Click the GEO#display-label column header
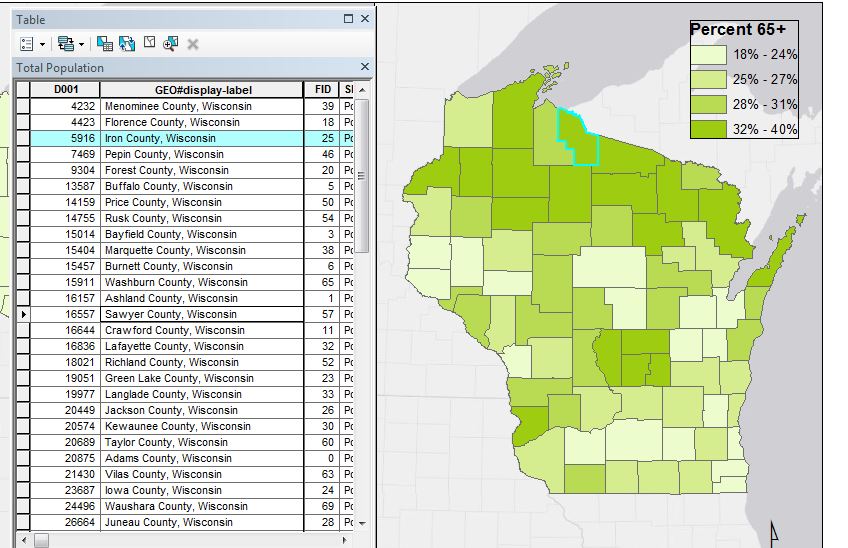This screenshot has width=848, height=548. coord(202,90)
